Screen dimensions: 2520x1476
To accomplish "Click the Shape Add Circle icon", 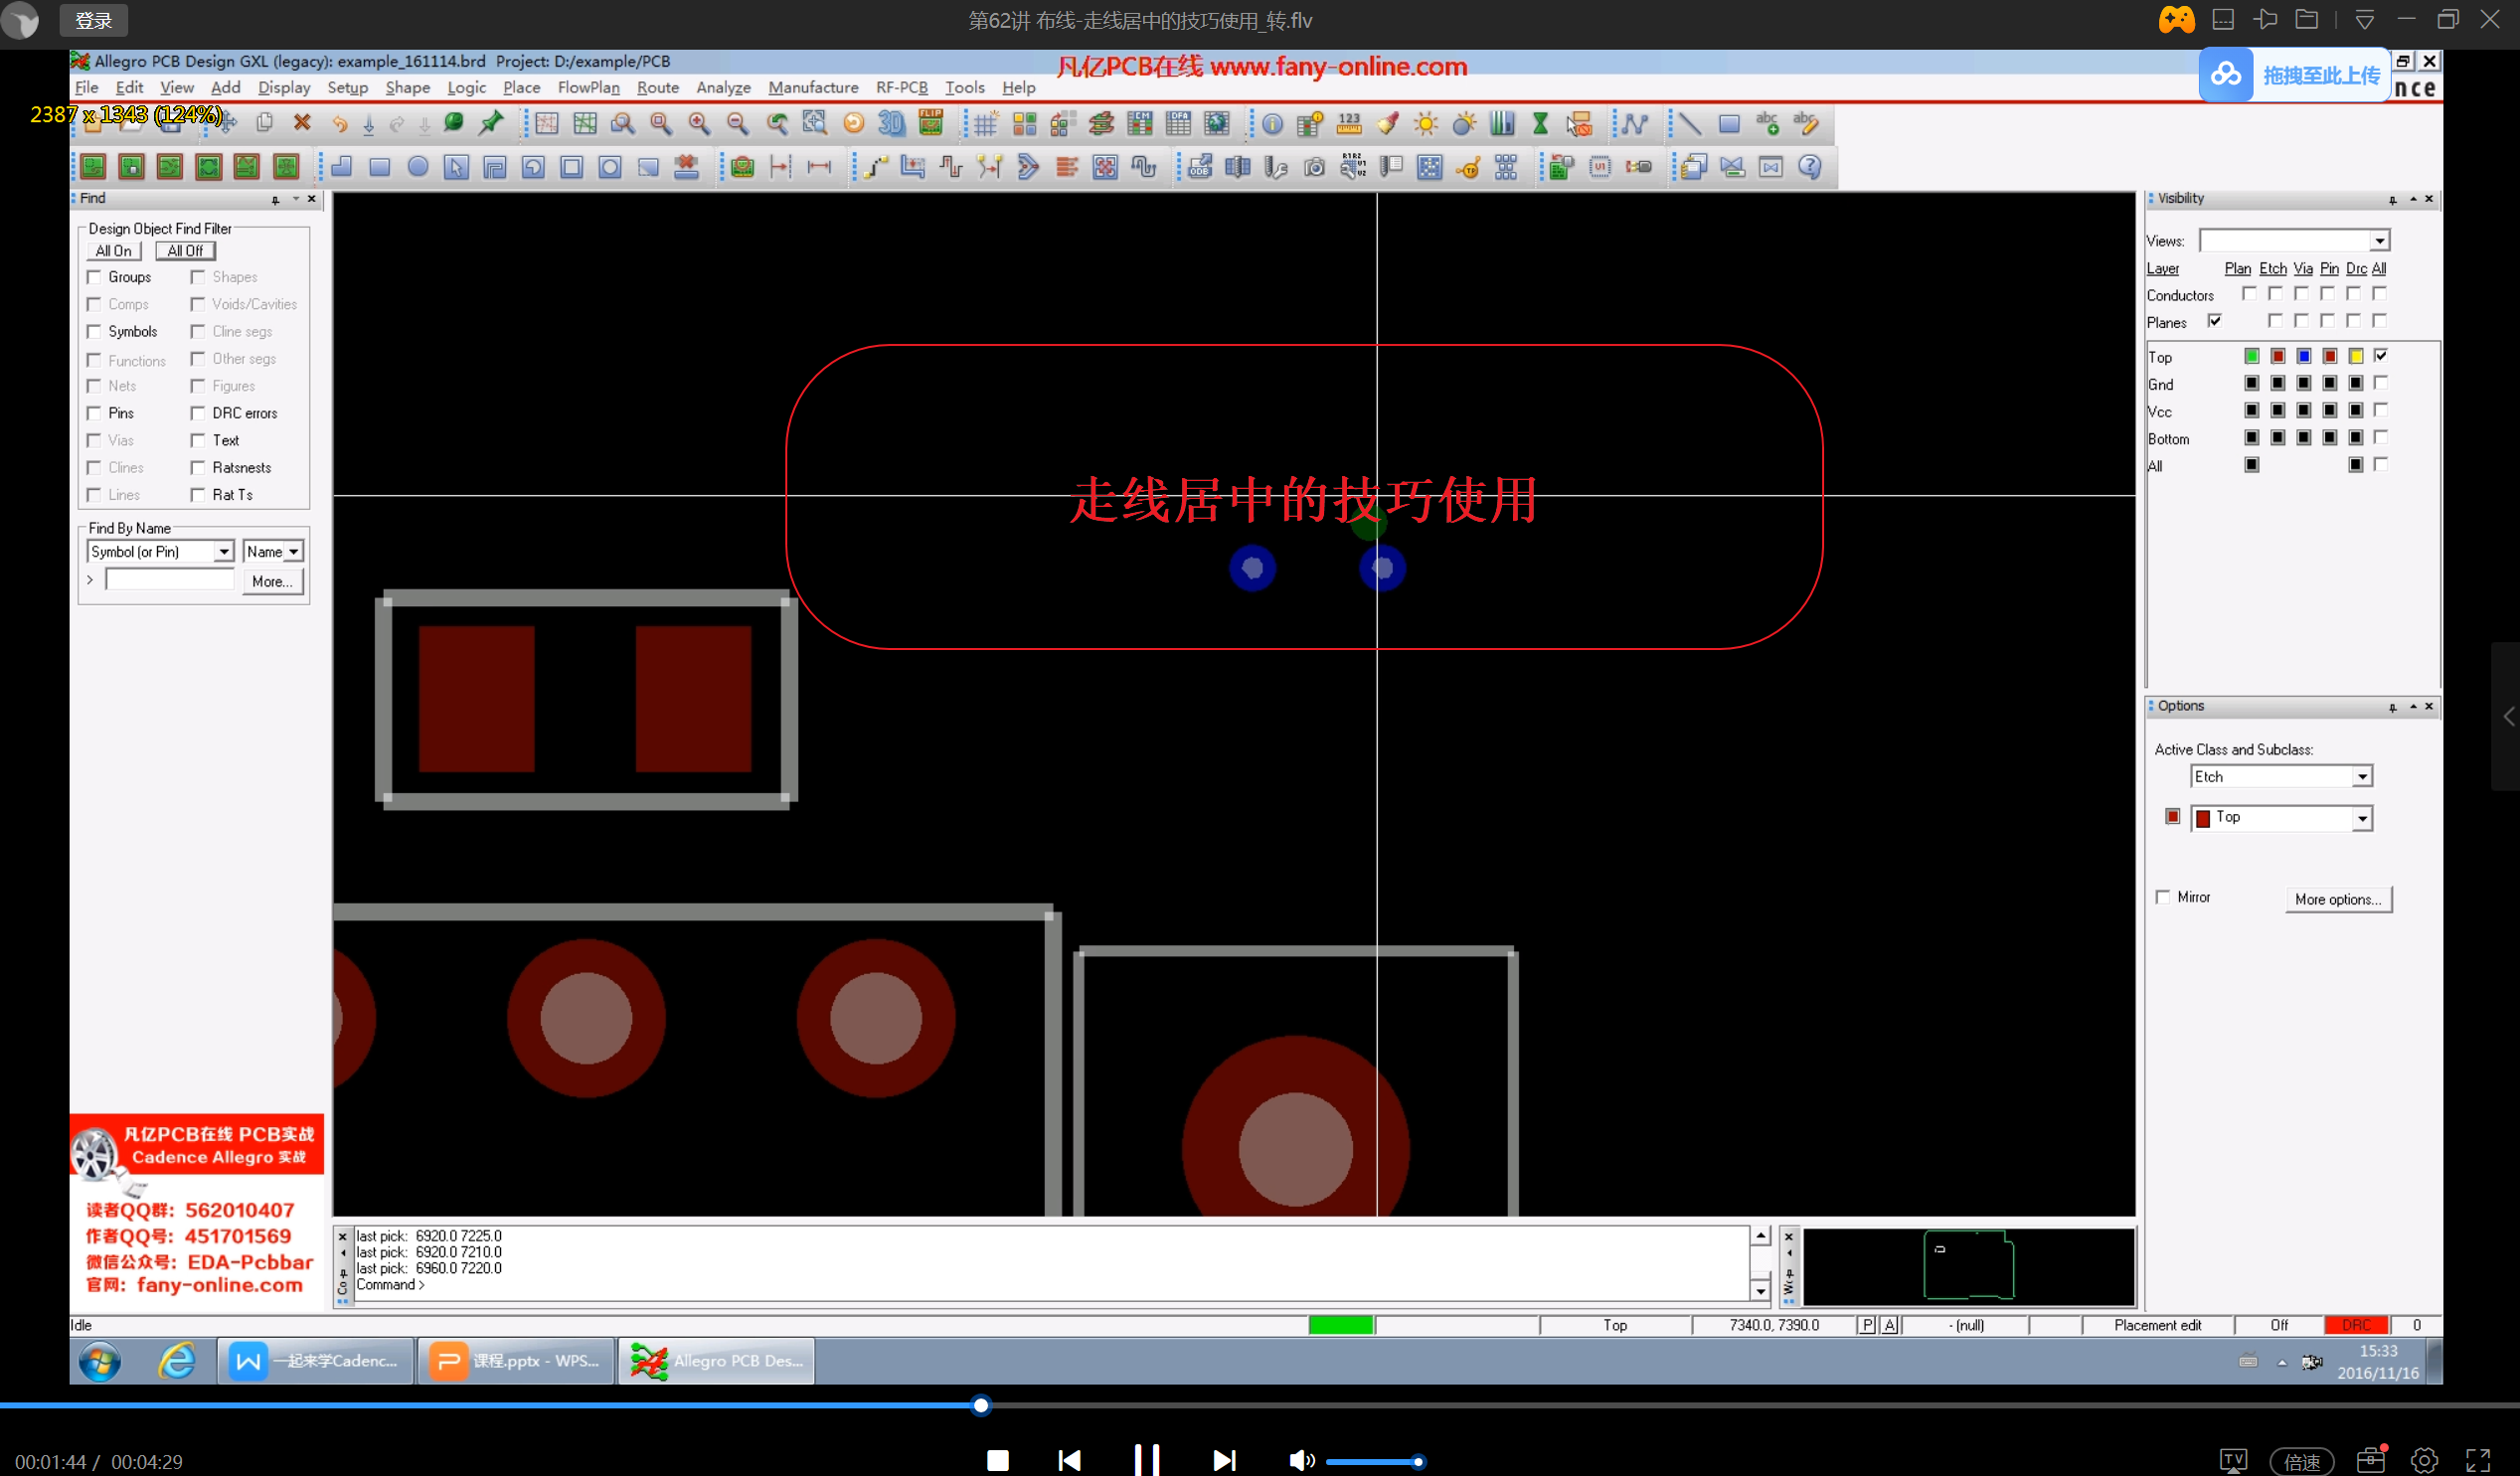I will pos(418,167).
